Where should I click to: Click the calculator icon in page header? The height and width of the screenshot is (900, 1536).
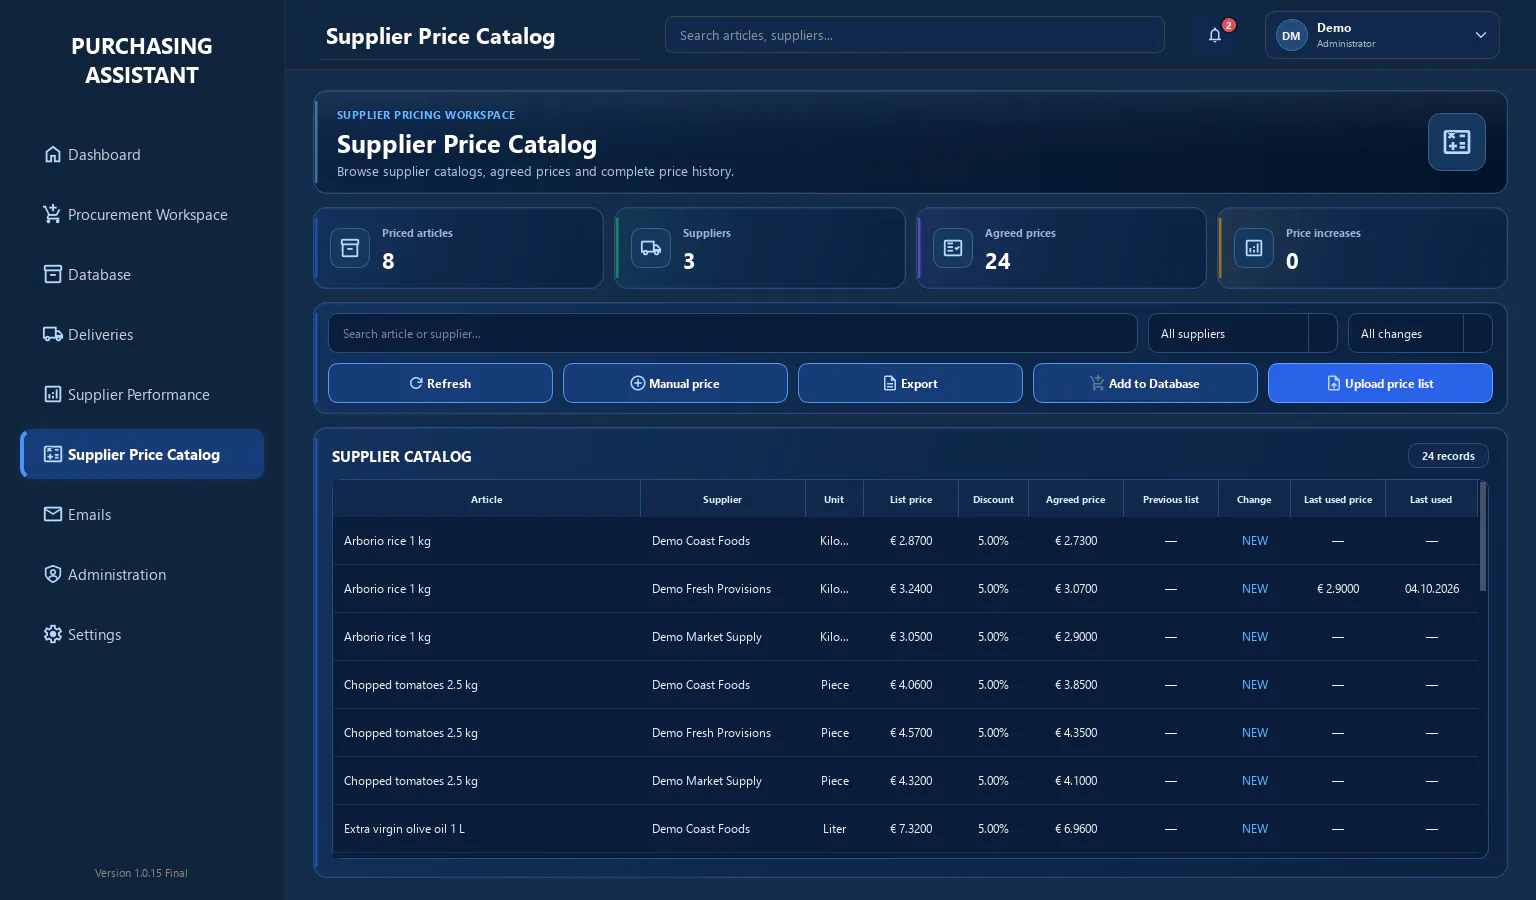click(1456, 142)
